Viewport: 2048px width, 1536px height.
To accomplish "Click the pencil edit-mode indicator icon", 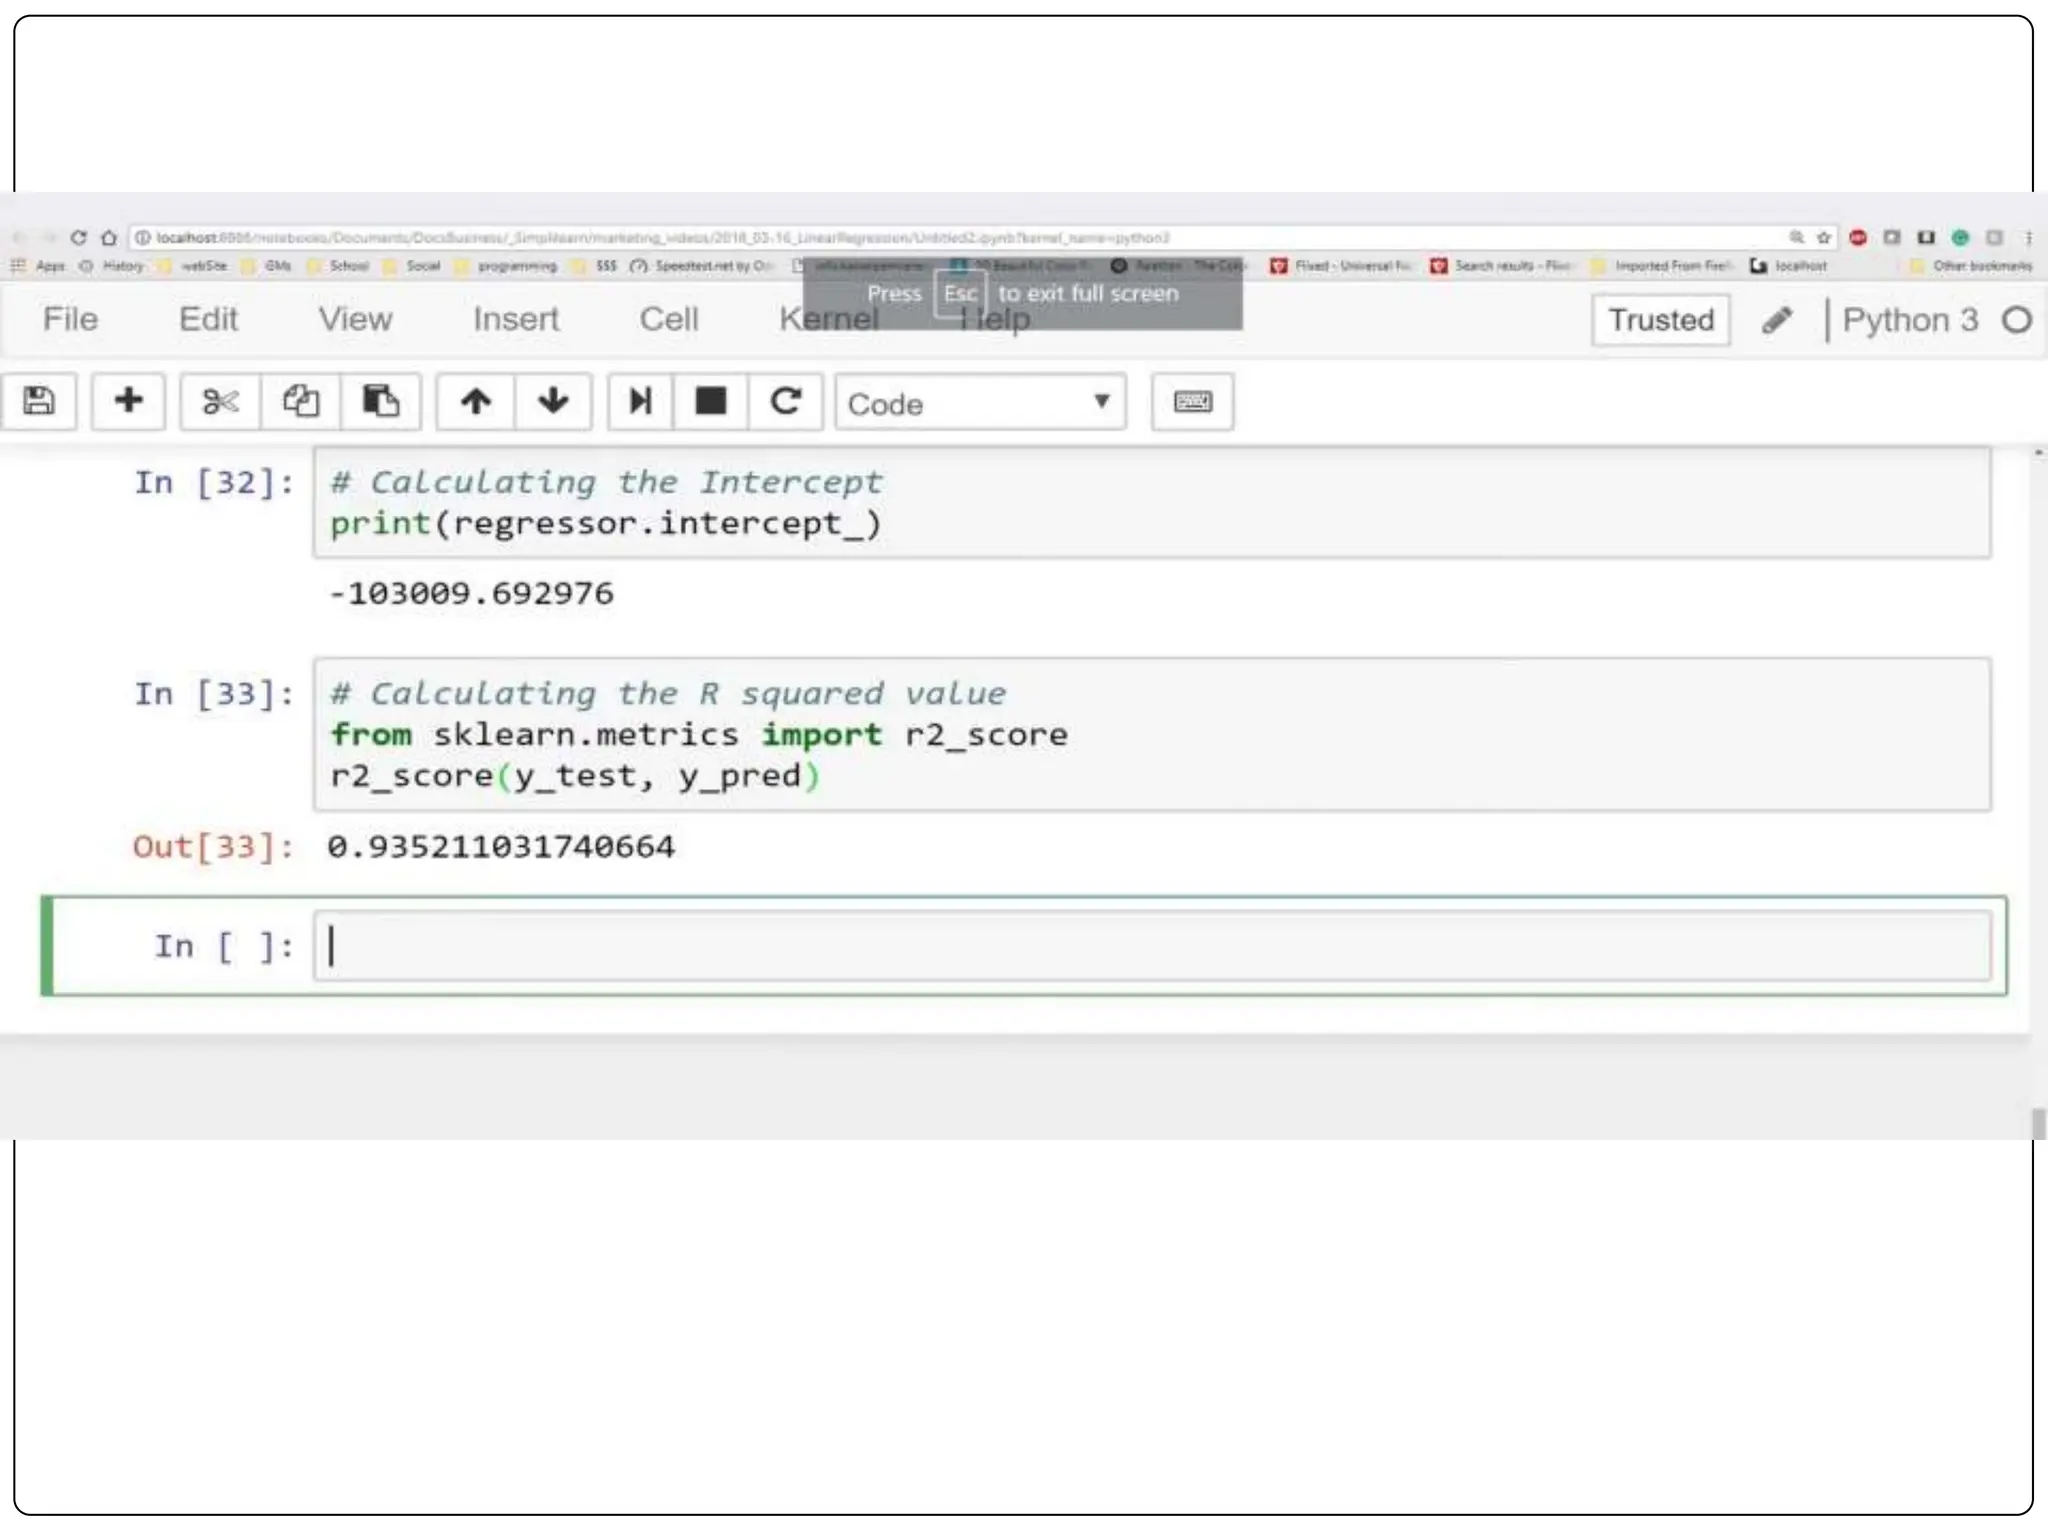I will 1777,320.
